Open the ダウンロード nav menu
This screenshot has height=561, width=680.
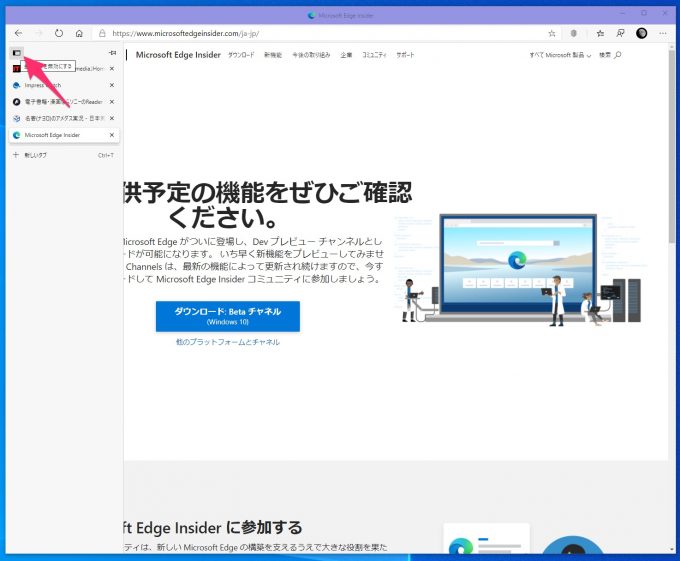pyautogui.click(x=241, y=55)
